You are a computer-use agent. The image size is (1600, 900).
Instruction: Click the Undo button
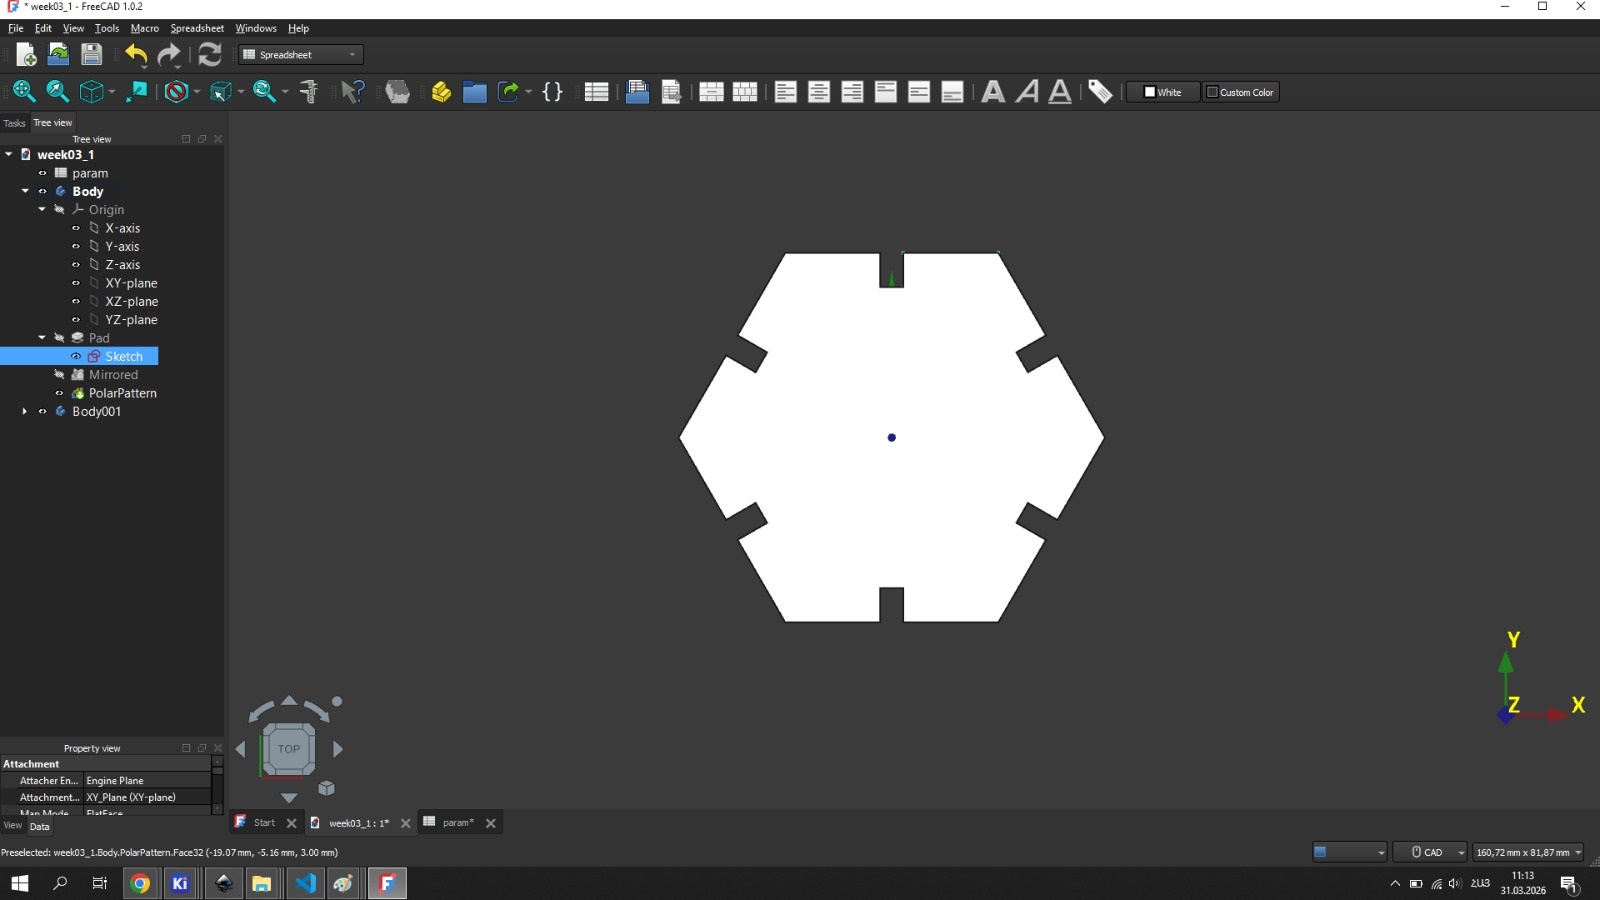pos(136,55)
